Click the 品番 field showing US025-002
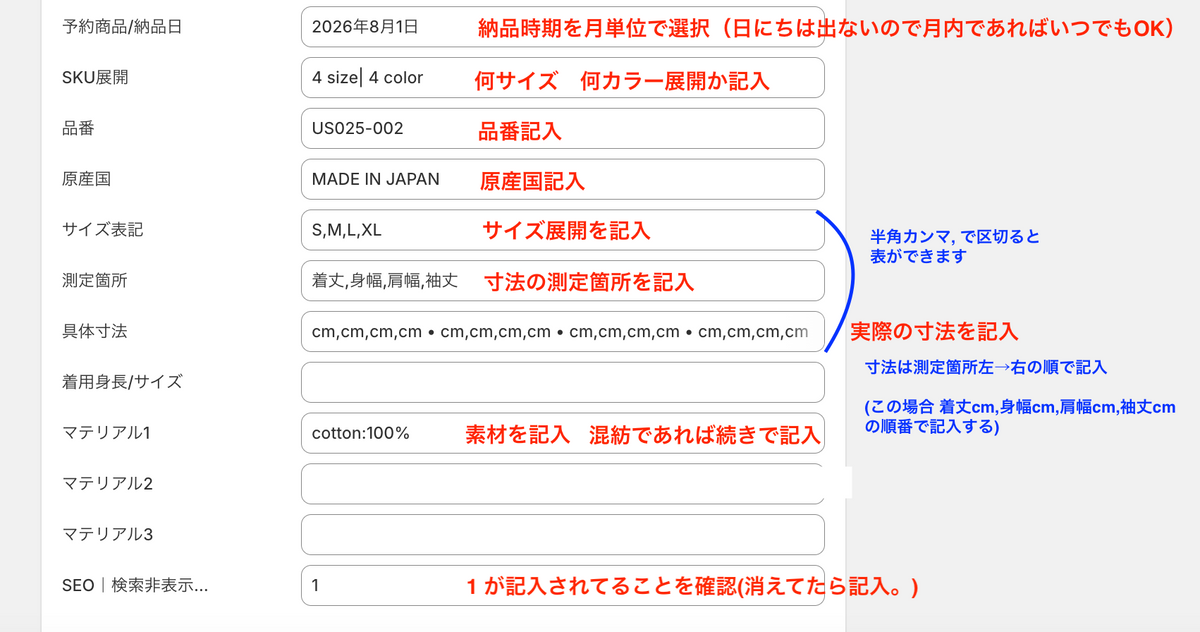Viewport: 1200px width, 632px height. click(562, 129)
